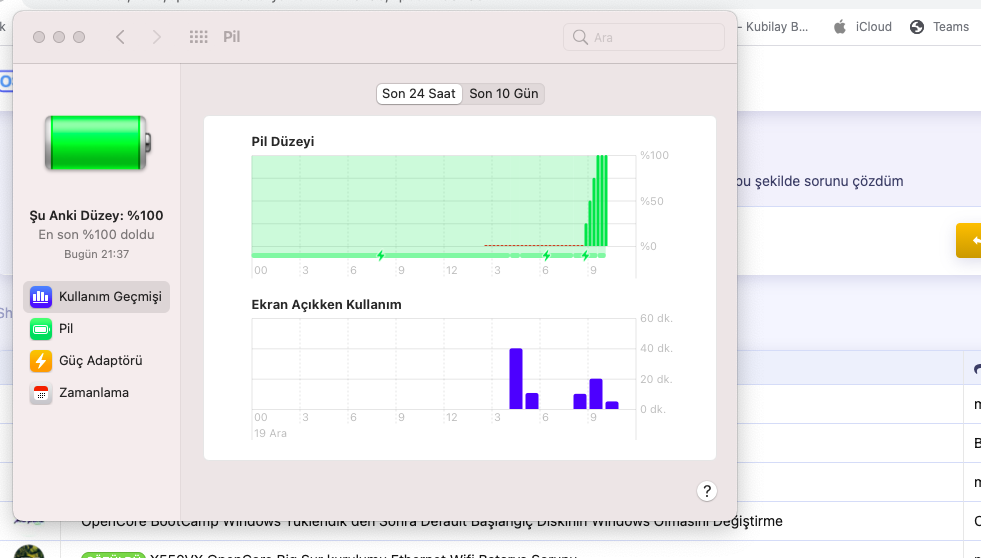This screenshot has height=558, width=981.
Task: Open Güç Adaptörü settings
Action: coord(87,360)
